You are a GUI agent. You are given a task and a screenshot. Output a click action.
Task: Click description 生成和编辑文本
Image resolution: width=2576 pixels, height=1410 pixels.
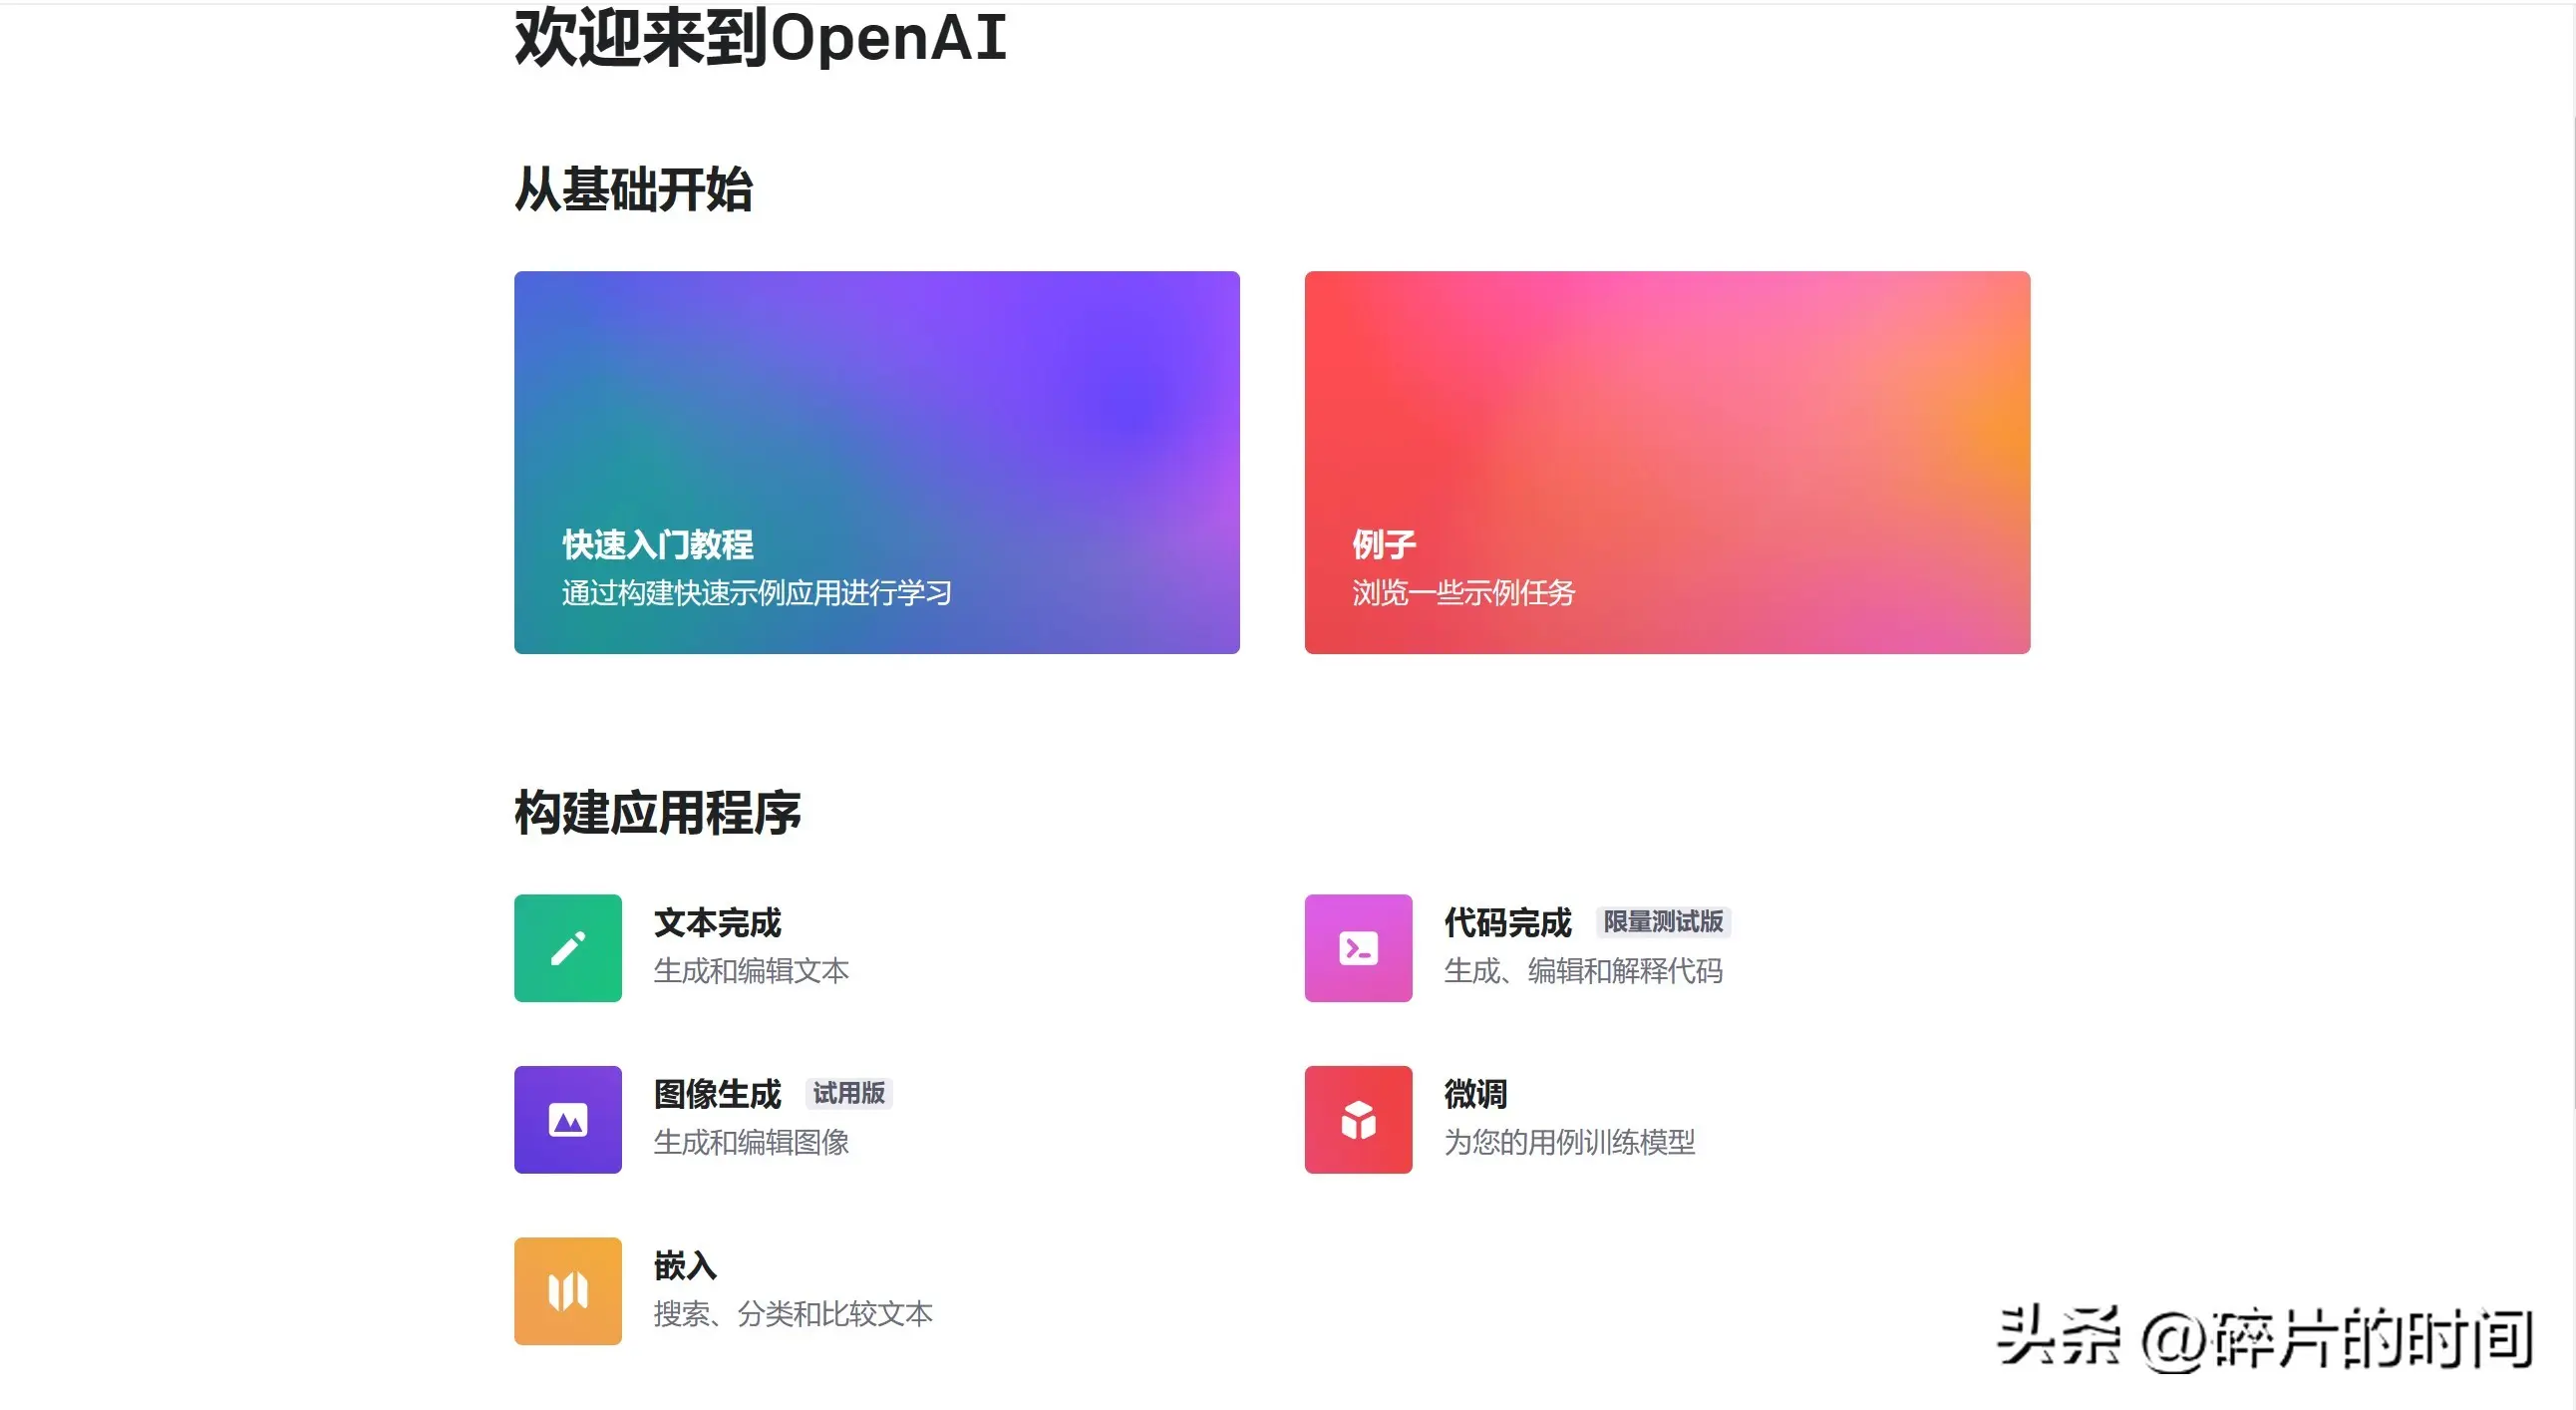click(751, 970)
